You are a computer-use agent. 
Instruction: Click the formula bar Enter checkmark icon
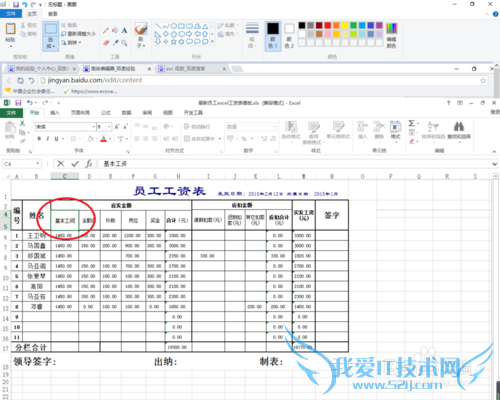75,164
